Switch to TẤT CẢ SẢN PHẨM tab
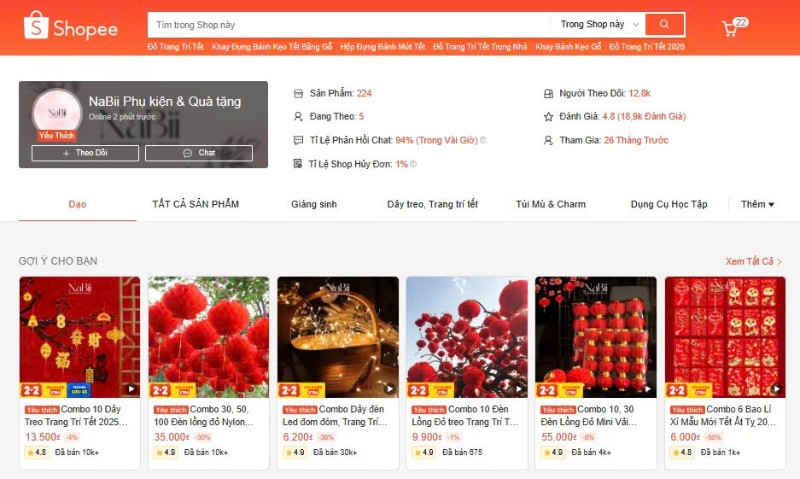Screen dimensions: 800x479 [x=195, y=204]
